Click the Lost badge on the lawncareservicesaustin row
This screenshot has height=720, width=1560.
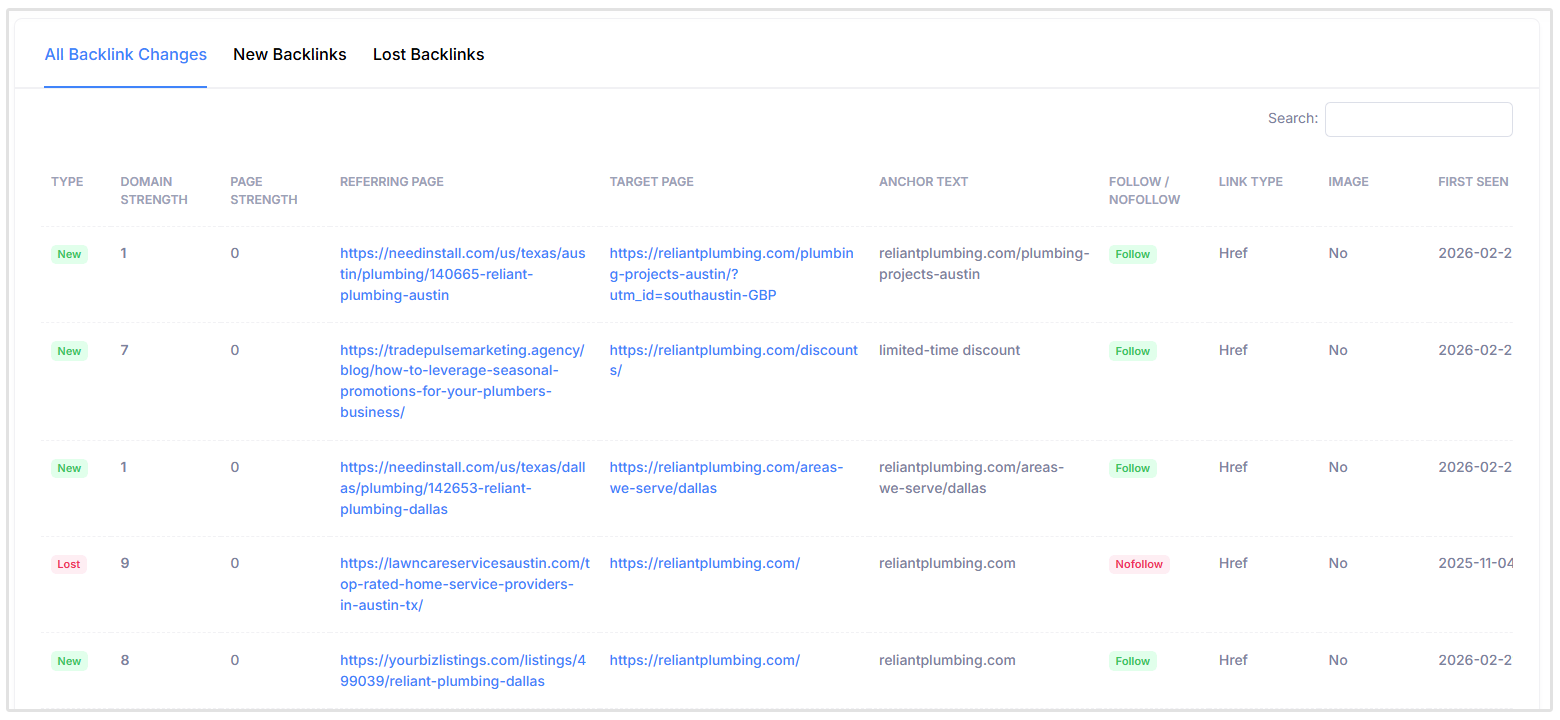click(68, 564)
